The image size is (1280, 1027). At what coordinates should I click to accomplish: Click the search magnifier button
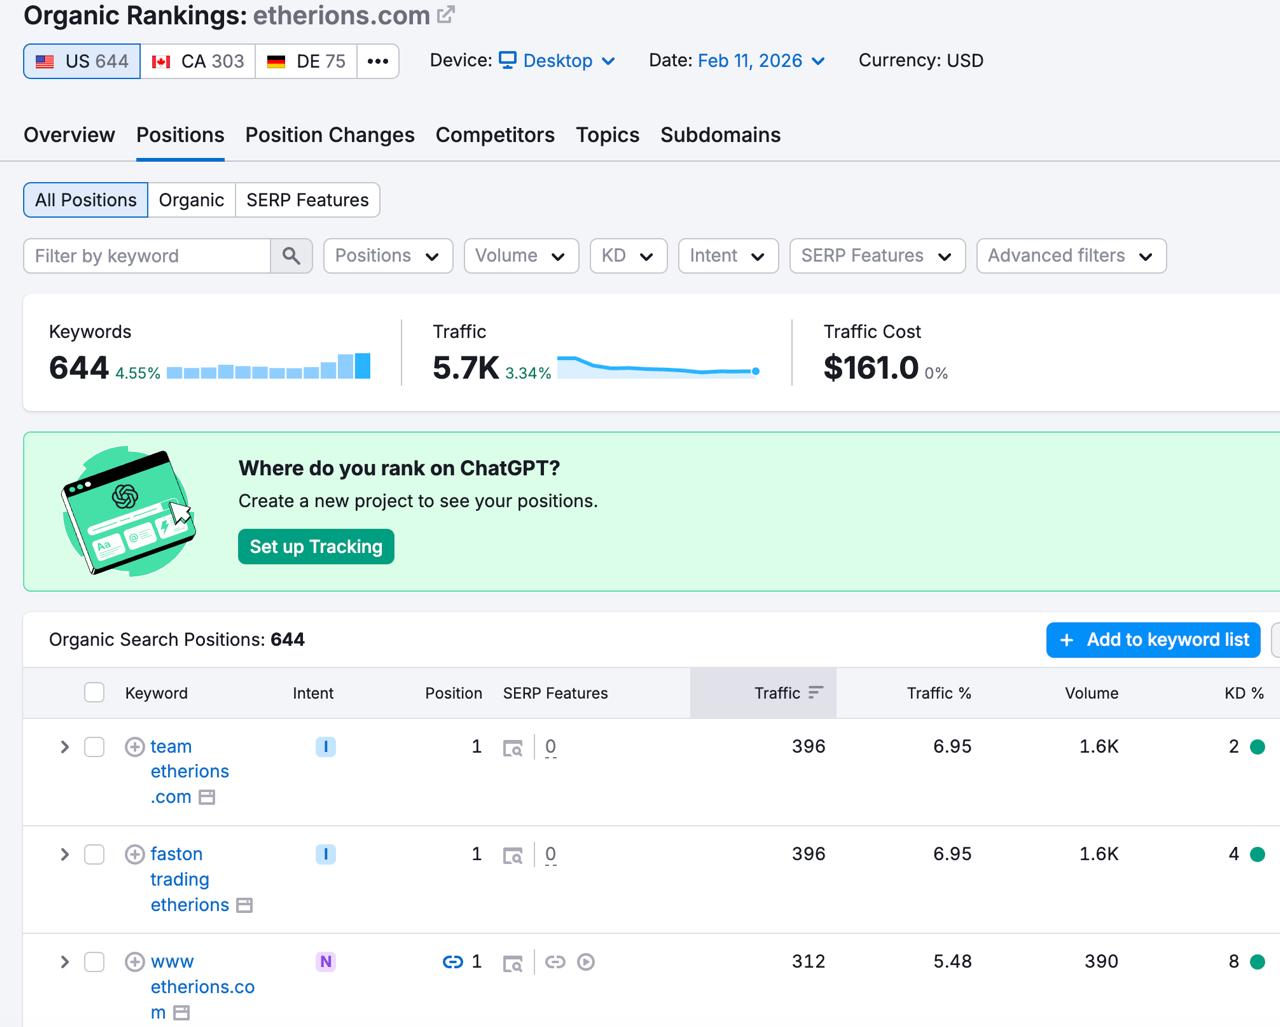[291, 256]
